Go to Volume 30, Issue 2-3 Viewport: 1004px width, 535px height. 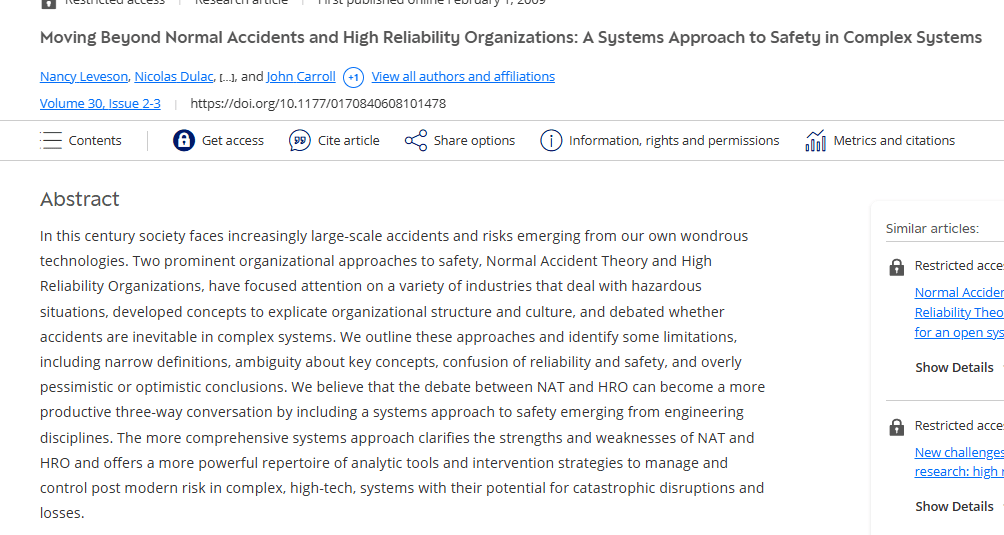point(100,103)
